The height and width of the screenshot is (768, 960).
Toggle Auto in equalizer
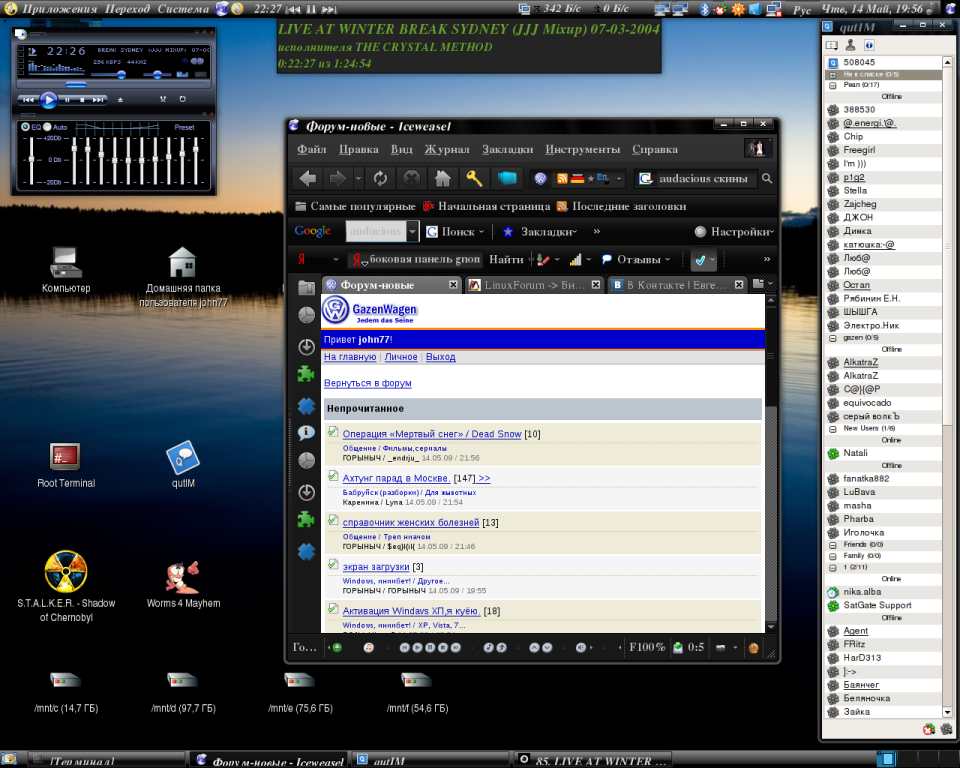[47, 127]
